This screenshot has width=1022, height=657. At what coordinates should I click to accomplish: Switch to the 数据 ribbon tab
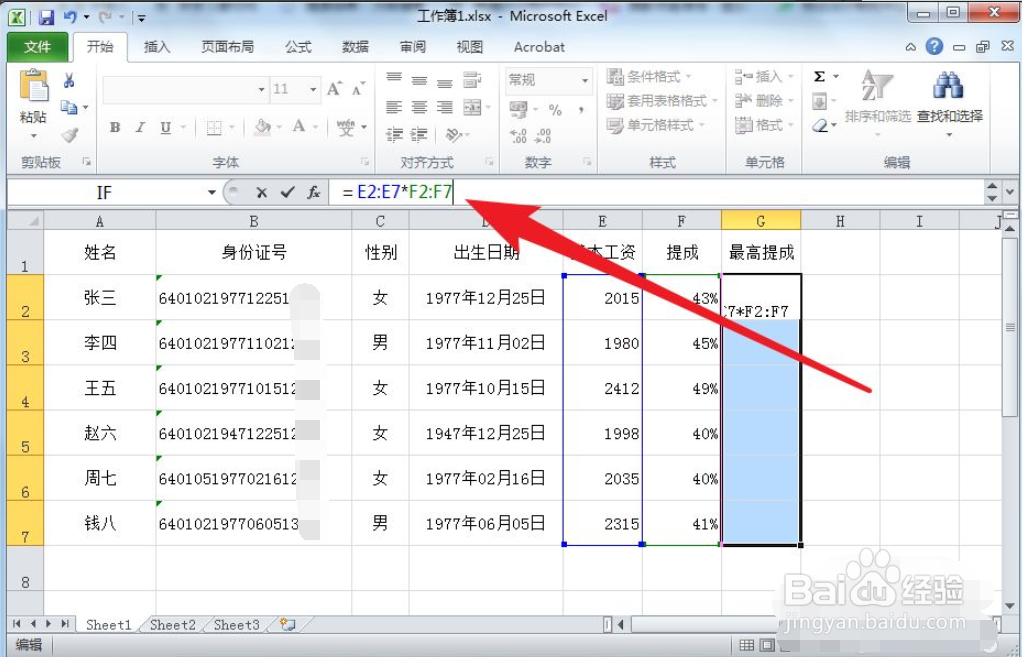coord(355,46)
